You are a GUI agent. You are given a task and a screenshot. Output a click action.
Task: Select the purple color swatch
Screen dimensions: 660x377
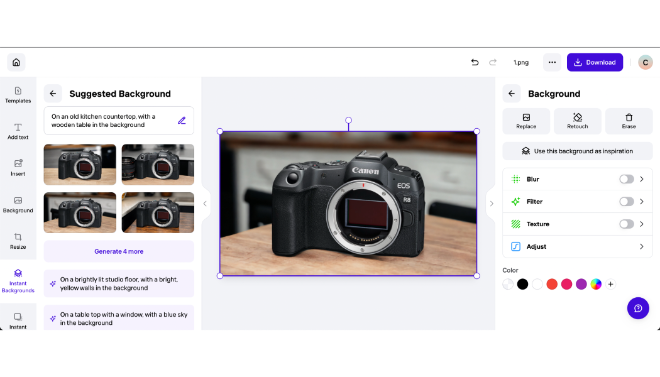[x=581, y=284]
